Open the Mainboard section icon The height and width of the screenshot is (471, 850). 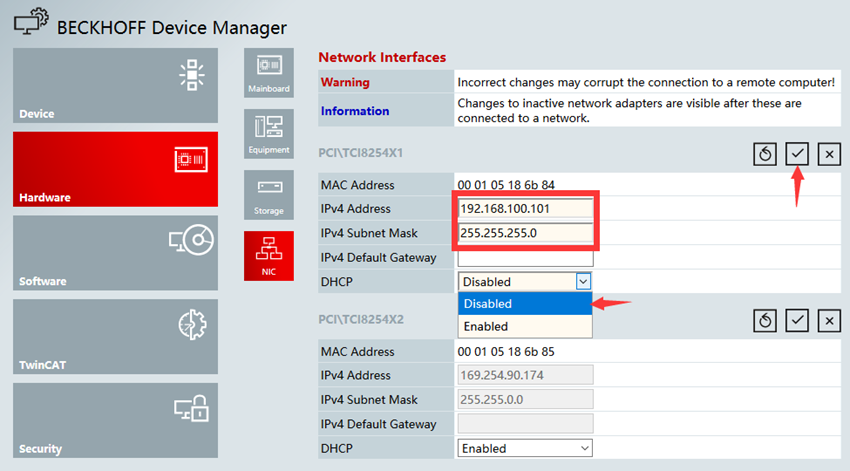269,73
